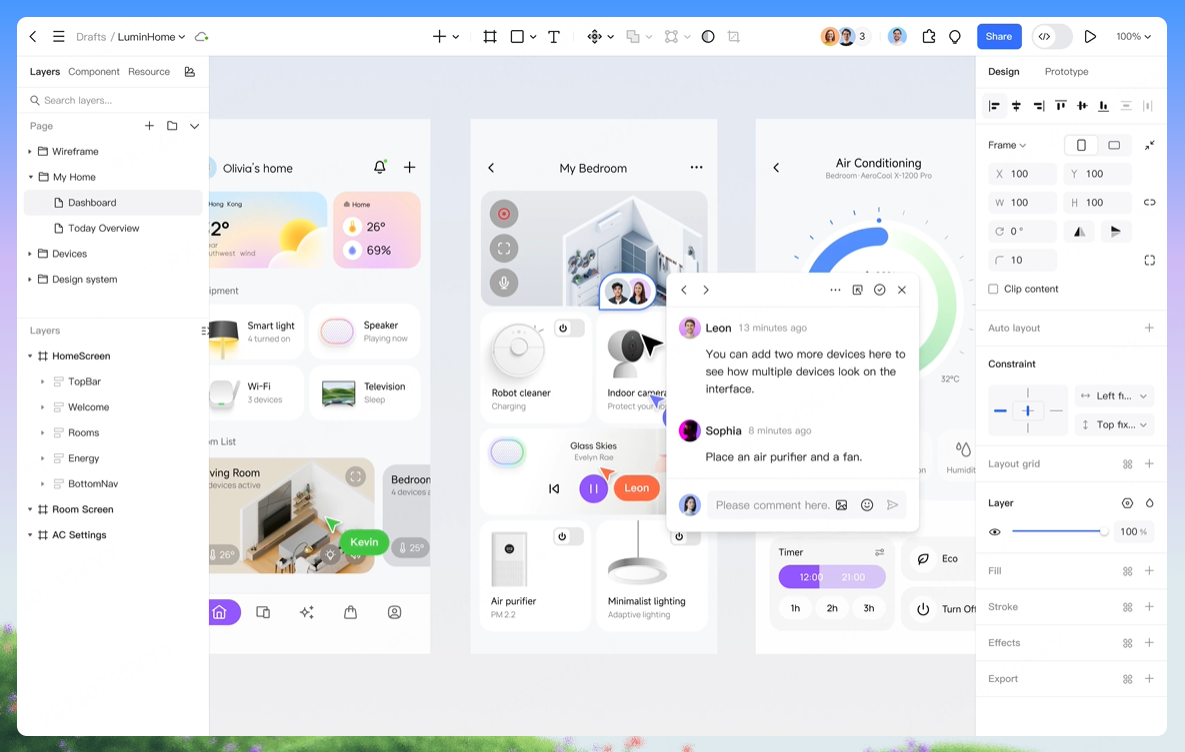This screenshot has height=752, width=1185.
Task: Resolve comment with checkmark icon
Action: 880,290
